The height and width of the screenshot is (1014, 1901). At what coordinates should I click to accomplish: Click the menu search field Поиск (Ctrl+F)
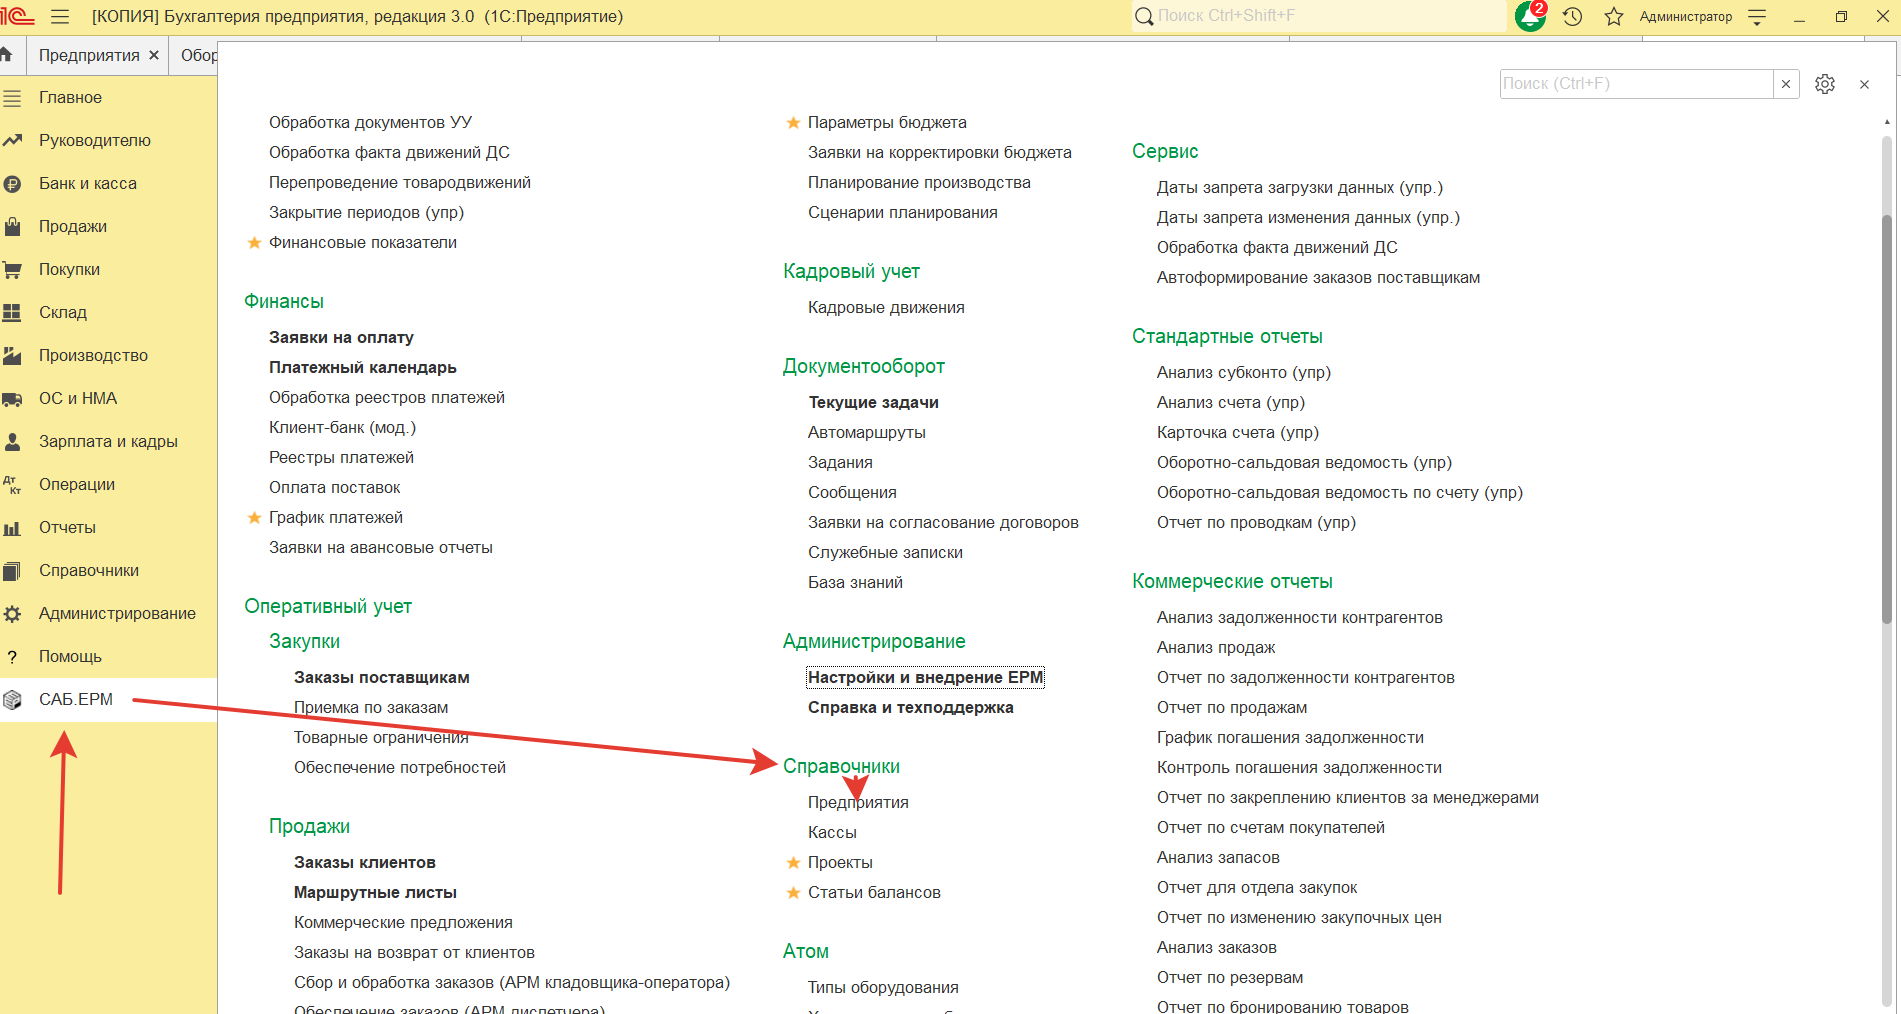coord(1636,84)
